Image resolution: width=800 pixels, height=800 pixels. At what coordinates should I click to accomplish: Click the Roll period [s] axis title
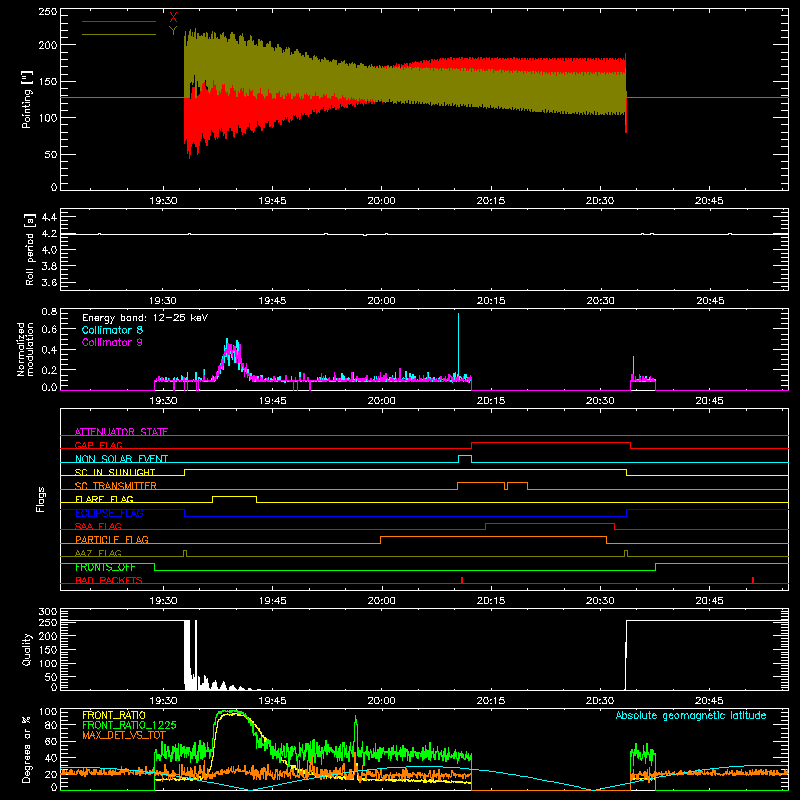[29, 249]
